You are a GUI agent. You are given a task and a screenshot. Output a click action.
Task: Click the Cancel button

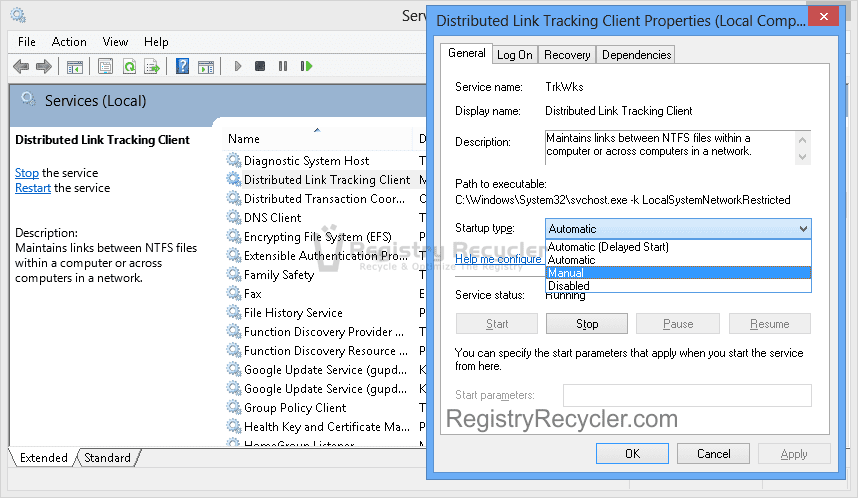[713, 454]
